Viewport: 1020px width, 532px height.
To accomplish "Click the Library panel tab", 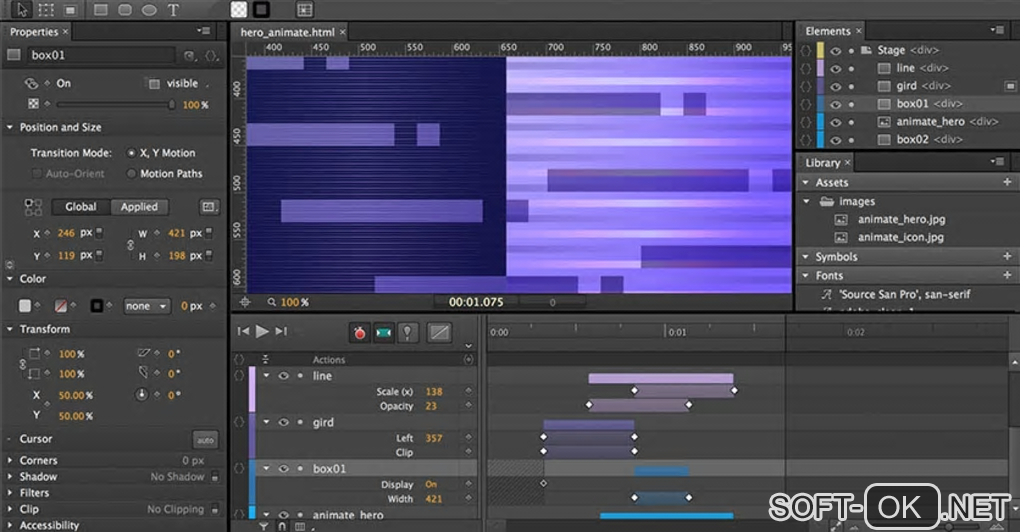I will [x=822, y=162].
